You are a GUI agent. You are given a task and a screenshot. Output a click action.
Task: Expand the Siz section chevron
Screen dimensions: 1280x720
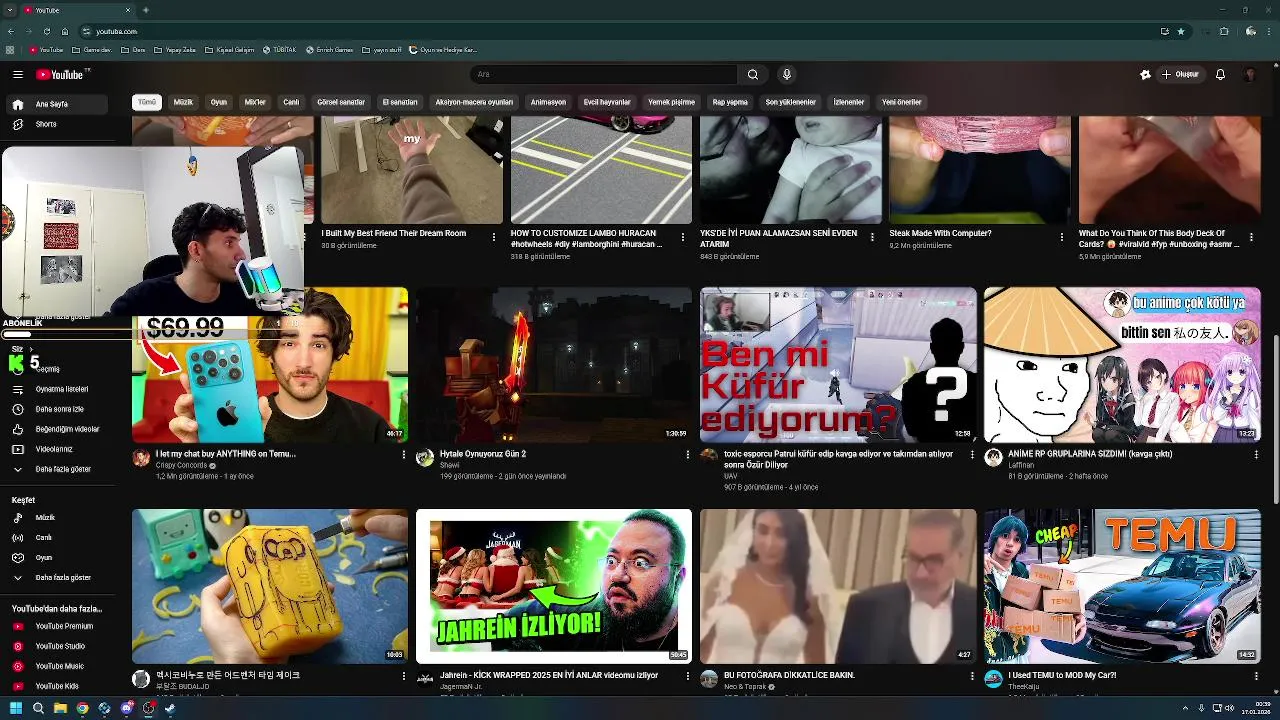[31, 349]
